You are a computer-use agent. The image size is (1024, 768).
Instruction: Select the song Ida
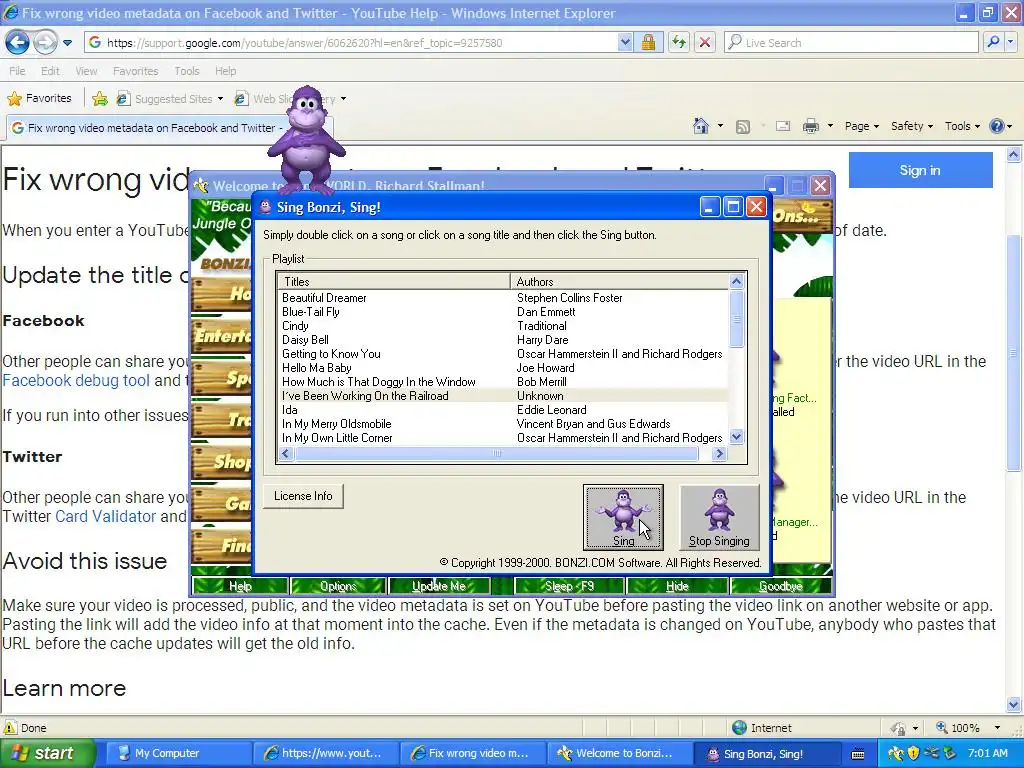pos(289,410)
